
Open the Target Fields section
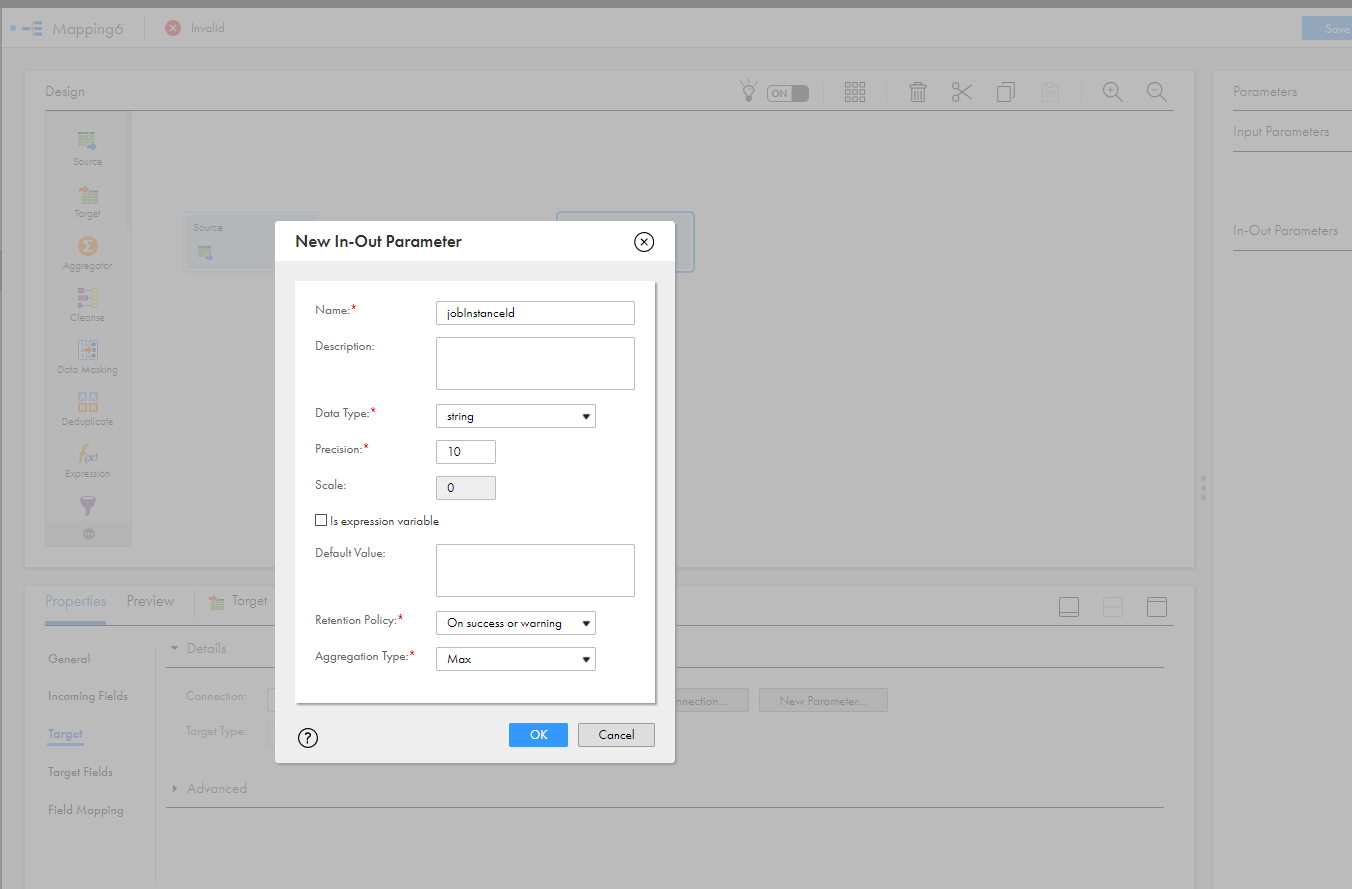tap(80, 772)
